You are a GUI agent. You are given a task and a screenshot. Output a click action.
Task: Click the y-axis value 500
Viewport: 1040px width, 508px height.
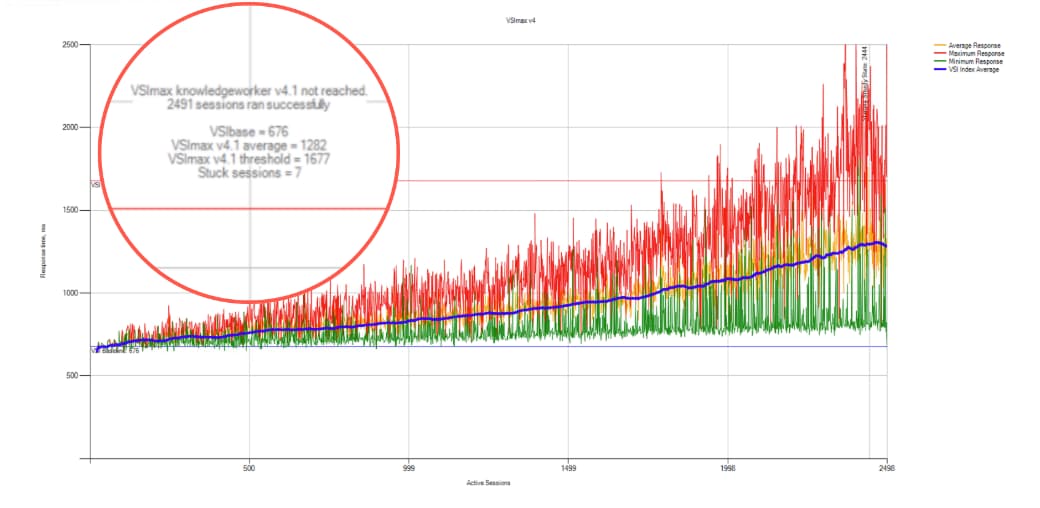(74, 375)
